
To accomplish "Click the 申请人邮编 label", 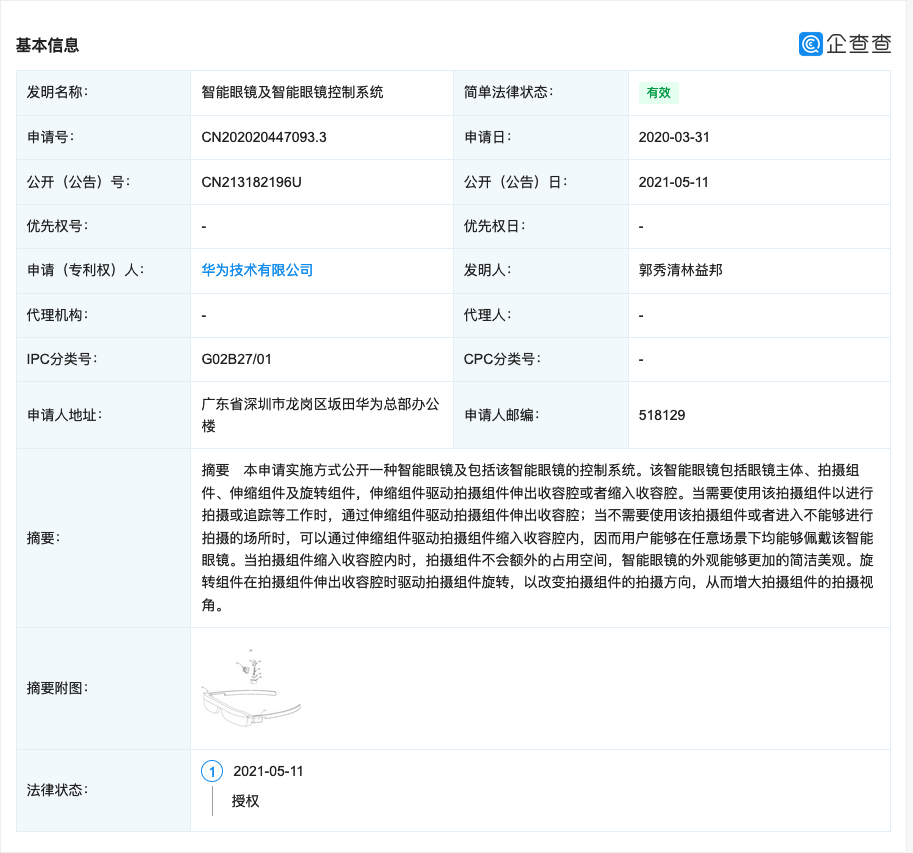I will click(501, 415).
